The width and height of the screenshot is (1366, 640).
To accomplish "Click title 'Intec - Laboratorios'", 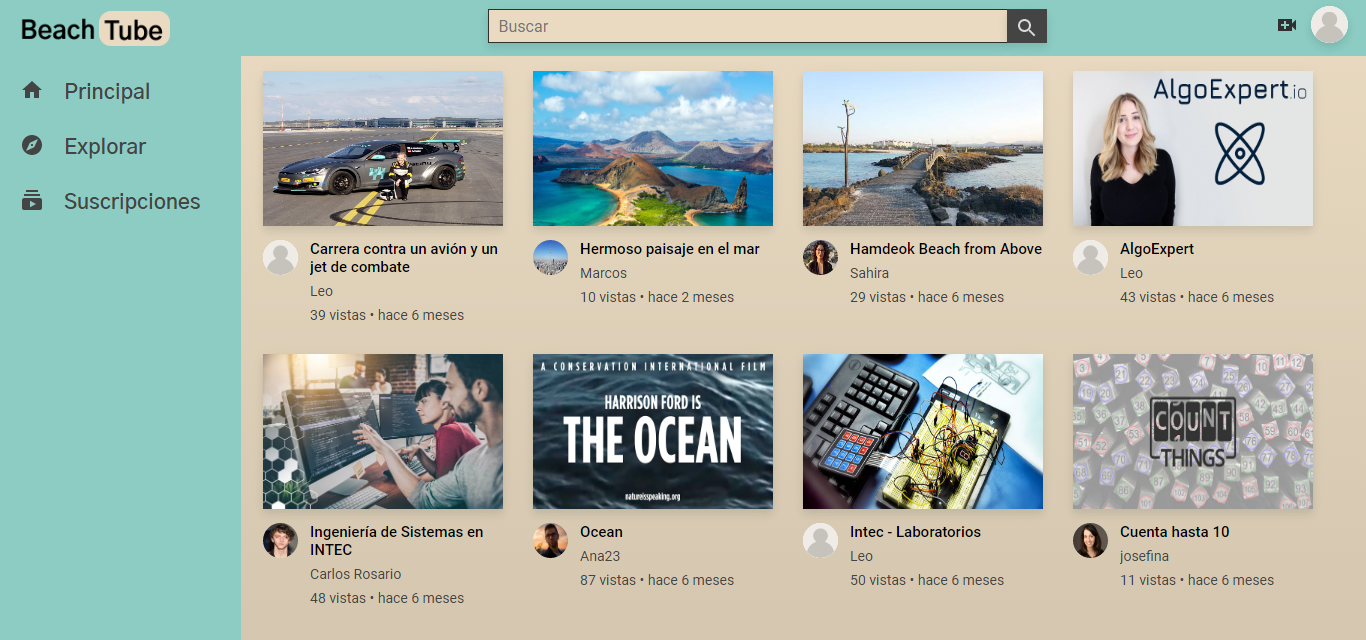I will point(915,532).
